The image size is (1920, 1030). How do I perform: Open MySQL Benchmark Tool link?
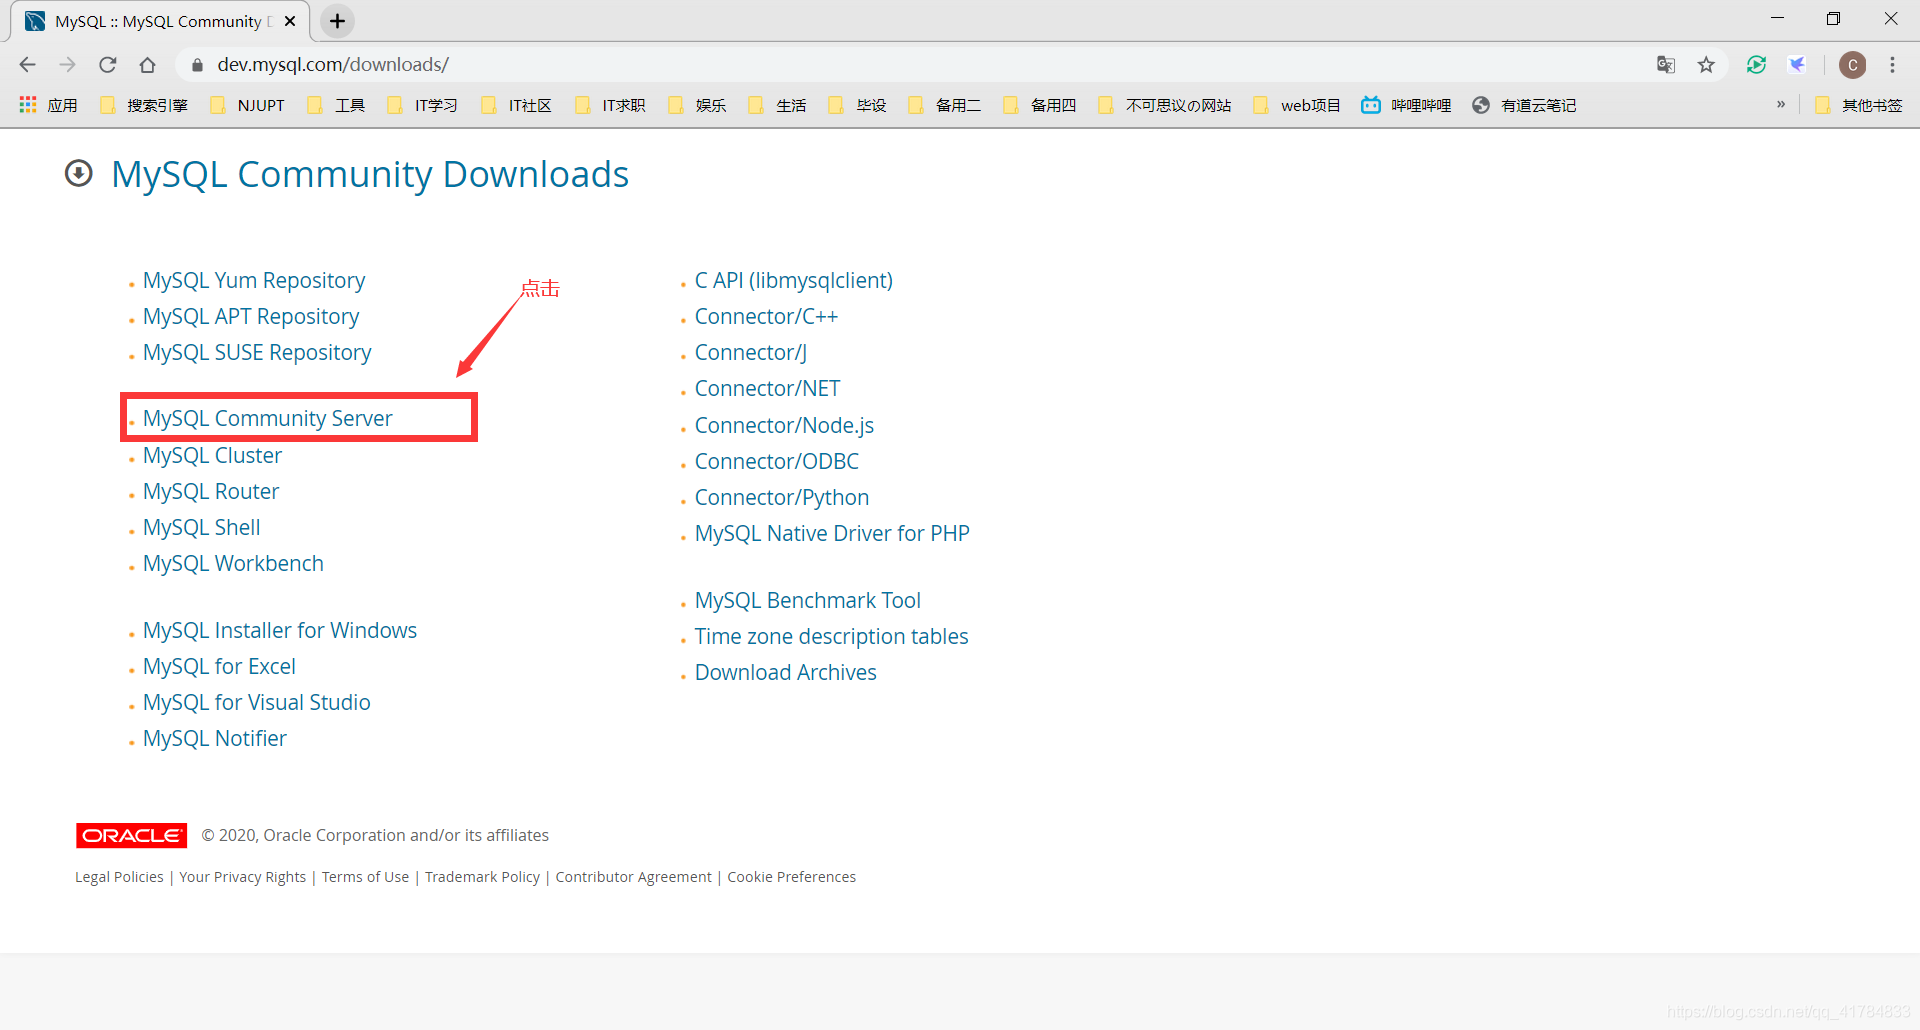[808, 600]
